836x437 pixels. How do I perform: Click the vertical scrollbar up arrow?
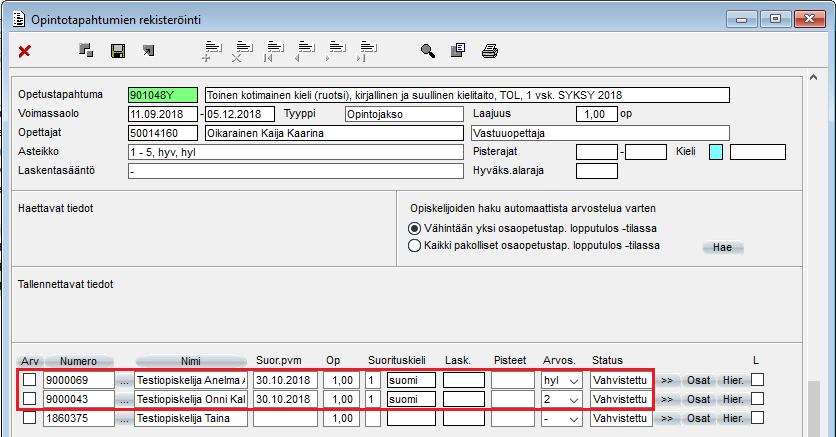click(814, 78)
